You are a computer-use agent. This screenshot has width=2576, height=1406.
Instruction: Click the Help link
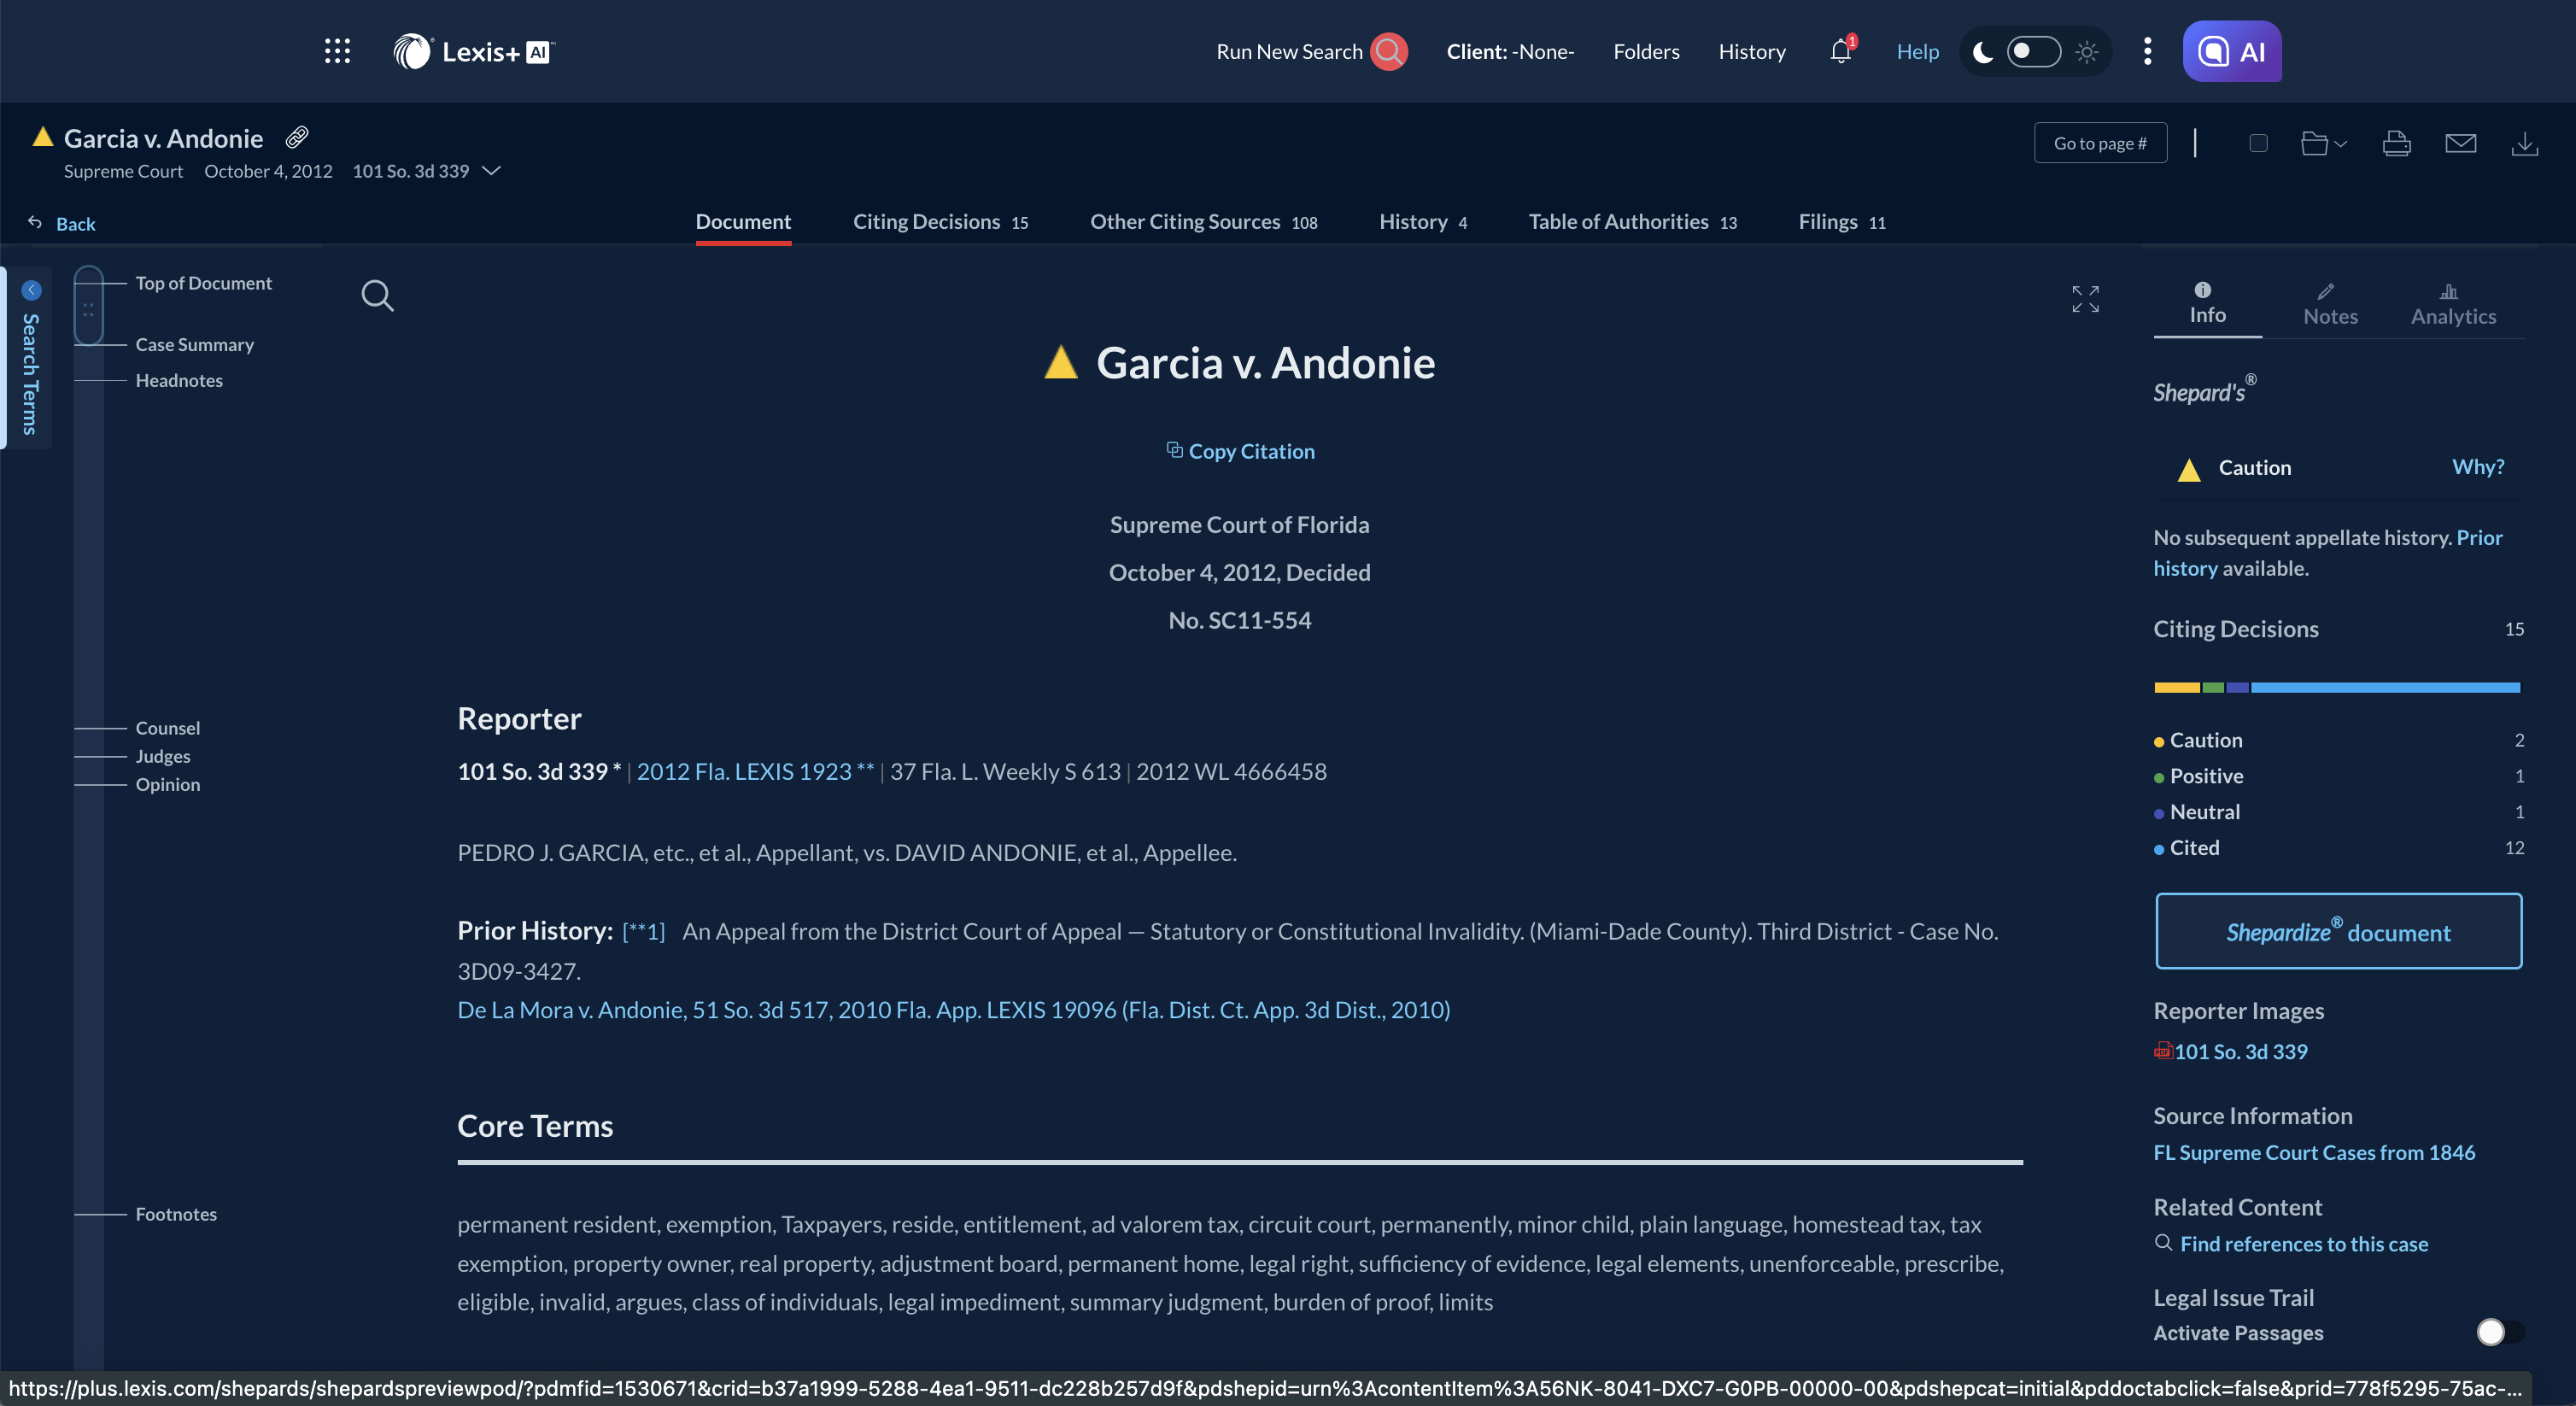click(1917, 51)
